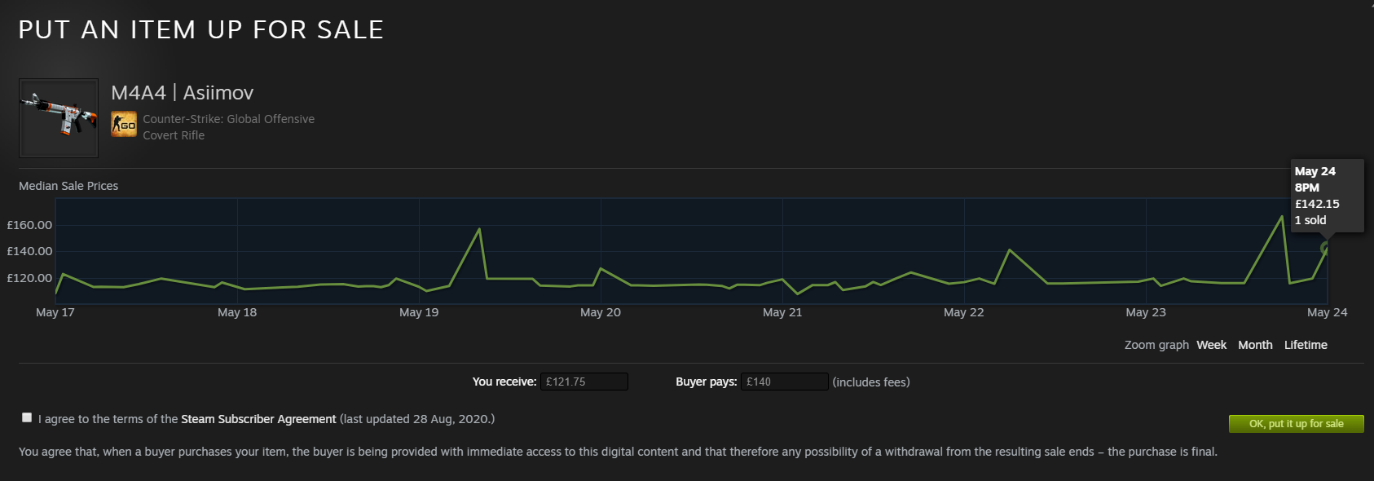This screenshot has width=1374, height=481.
Task: Click the May 24 data point marker
Action: [x=1326, y=248]
